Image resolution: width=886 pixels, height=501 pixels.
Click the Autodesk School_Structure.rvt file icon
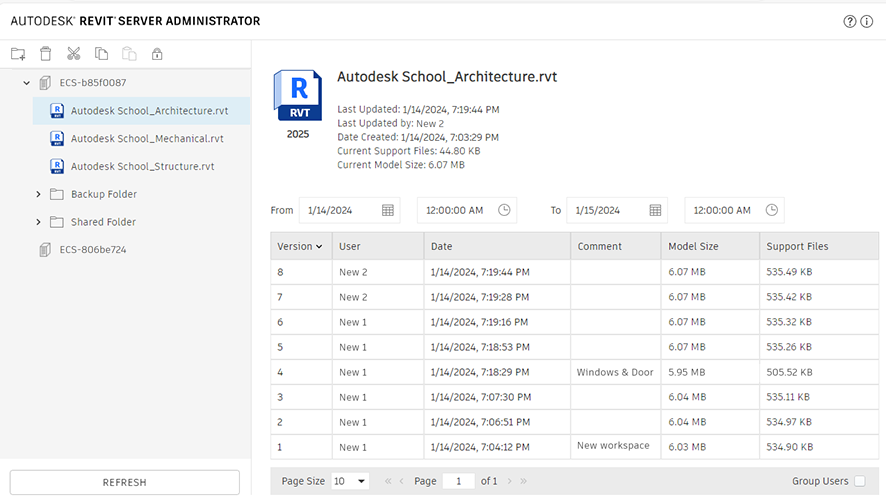point(57,166)
